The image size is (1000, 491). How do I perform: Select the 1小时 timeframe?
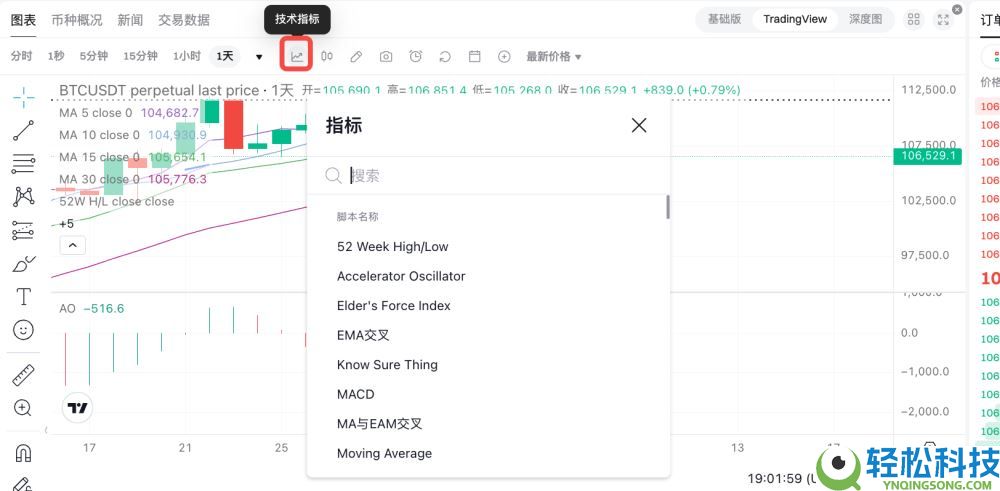186,56
